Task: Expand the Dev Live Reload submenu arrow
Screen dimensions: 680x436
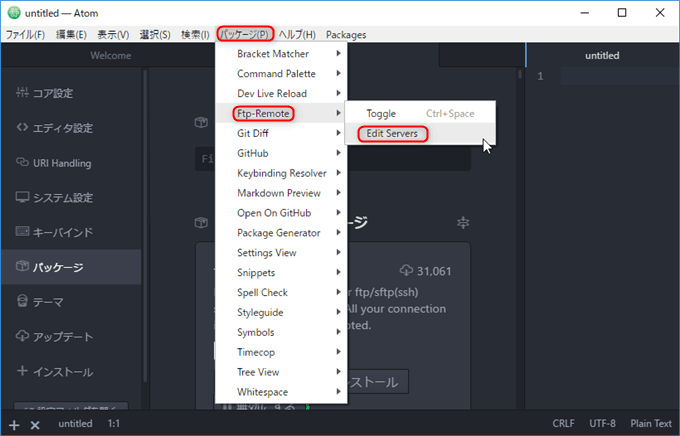Action: pyautogui.click(x=338, y=93)
